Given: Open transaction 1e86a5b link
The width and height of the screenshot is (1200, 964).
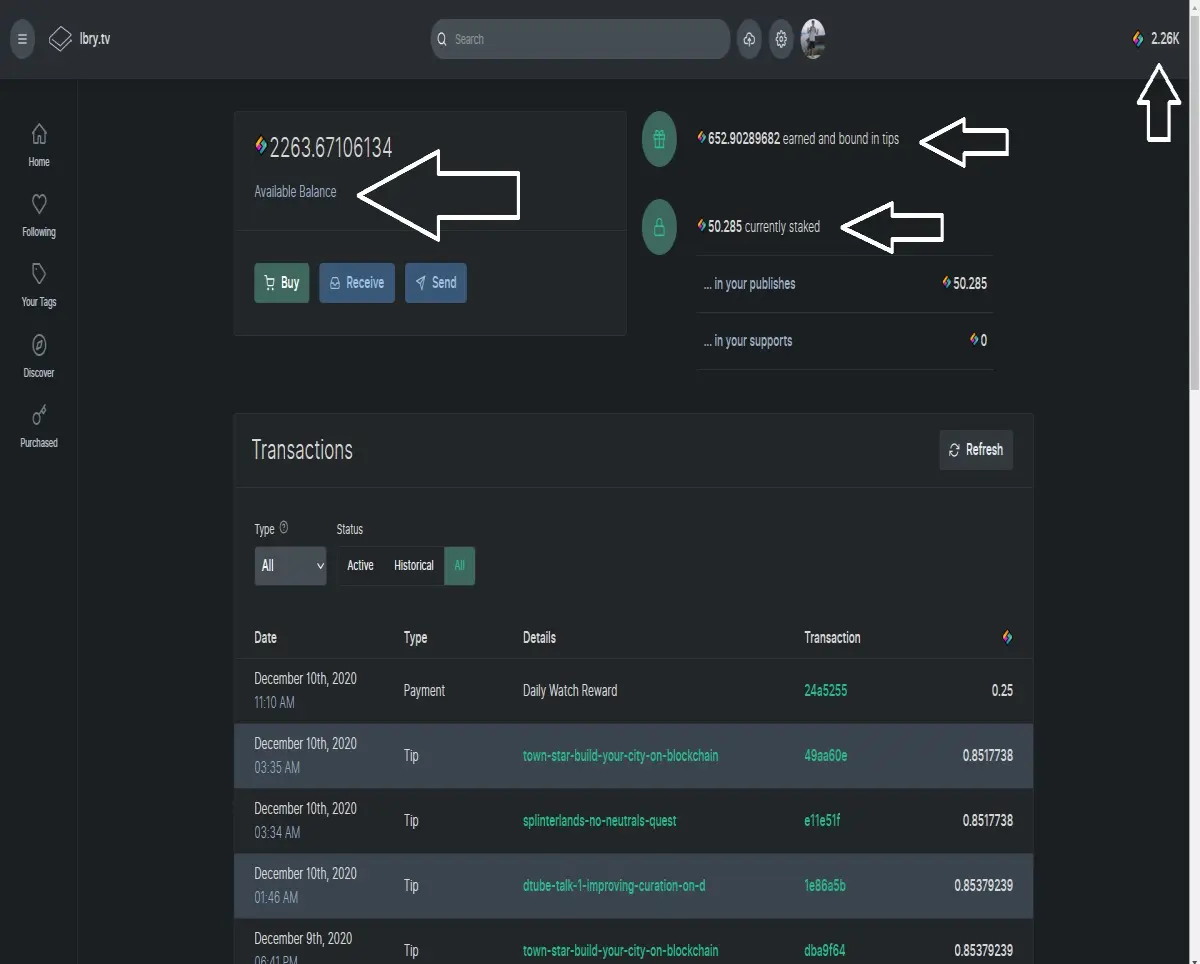Looking at the screenshot, I should [825, 886].
